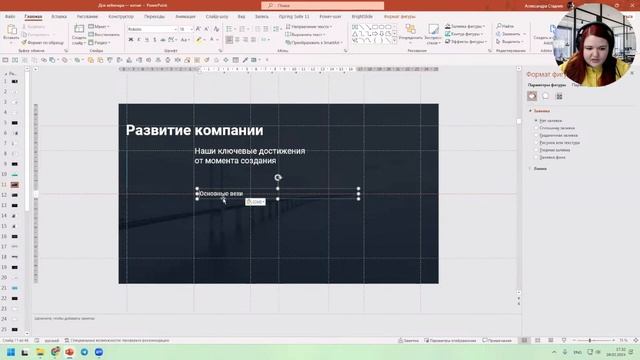Open the Конструктор (Design) tab

[121, 16]
